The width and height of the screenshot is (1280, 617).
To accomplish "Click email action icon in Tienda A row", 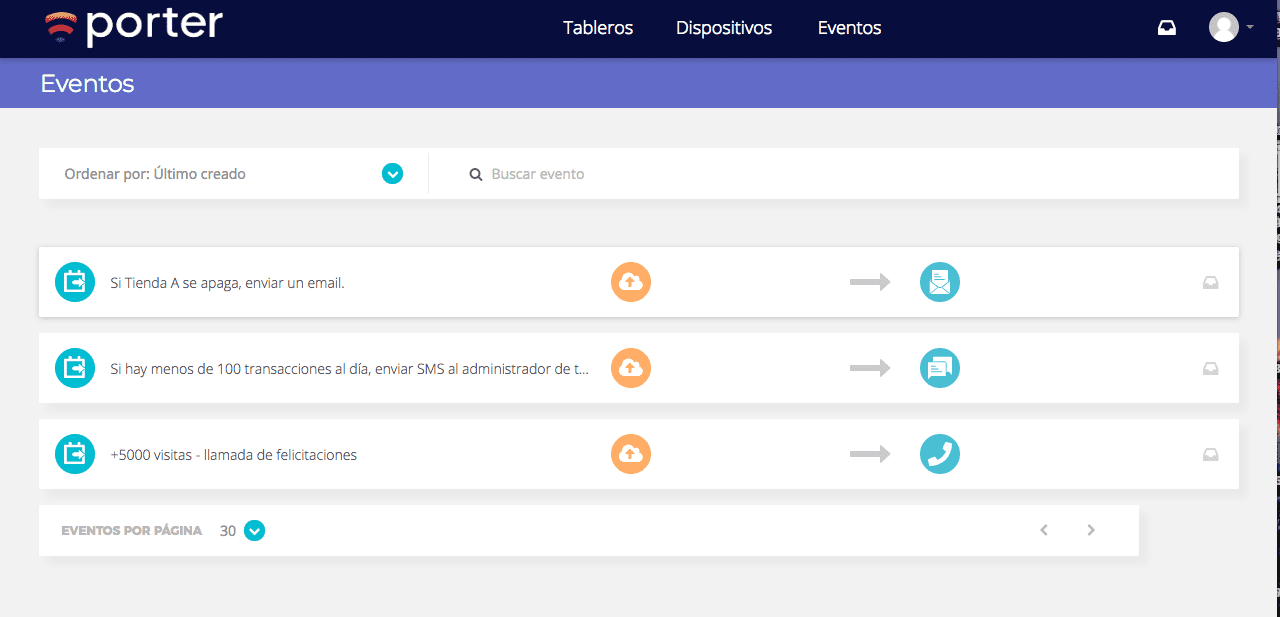I will pyautogui.click(x=940, y=282).
